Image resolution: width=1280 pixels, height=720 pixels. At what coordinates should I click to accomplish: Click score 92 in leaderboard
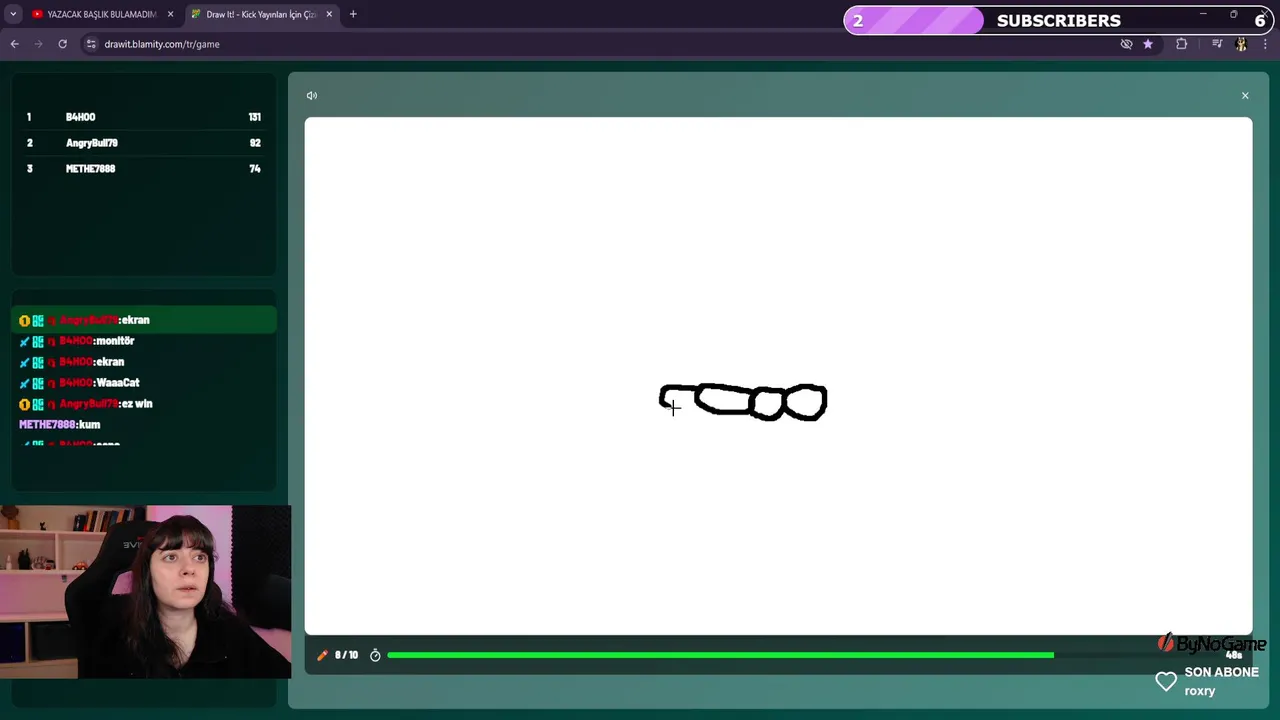click(x=255, y=143)
